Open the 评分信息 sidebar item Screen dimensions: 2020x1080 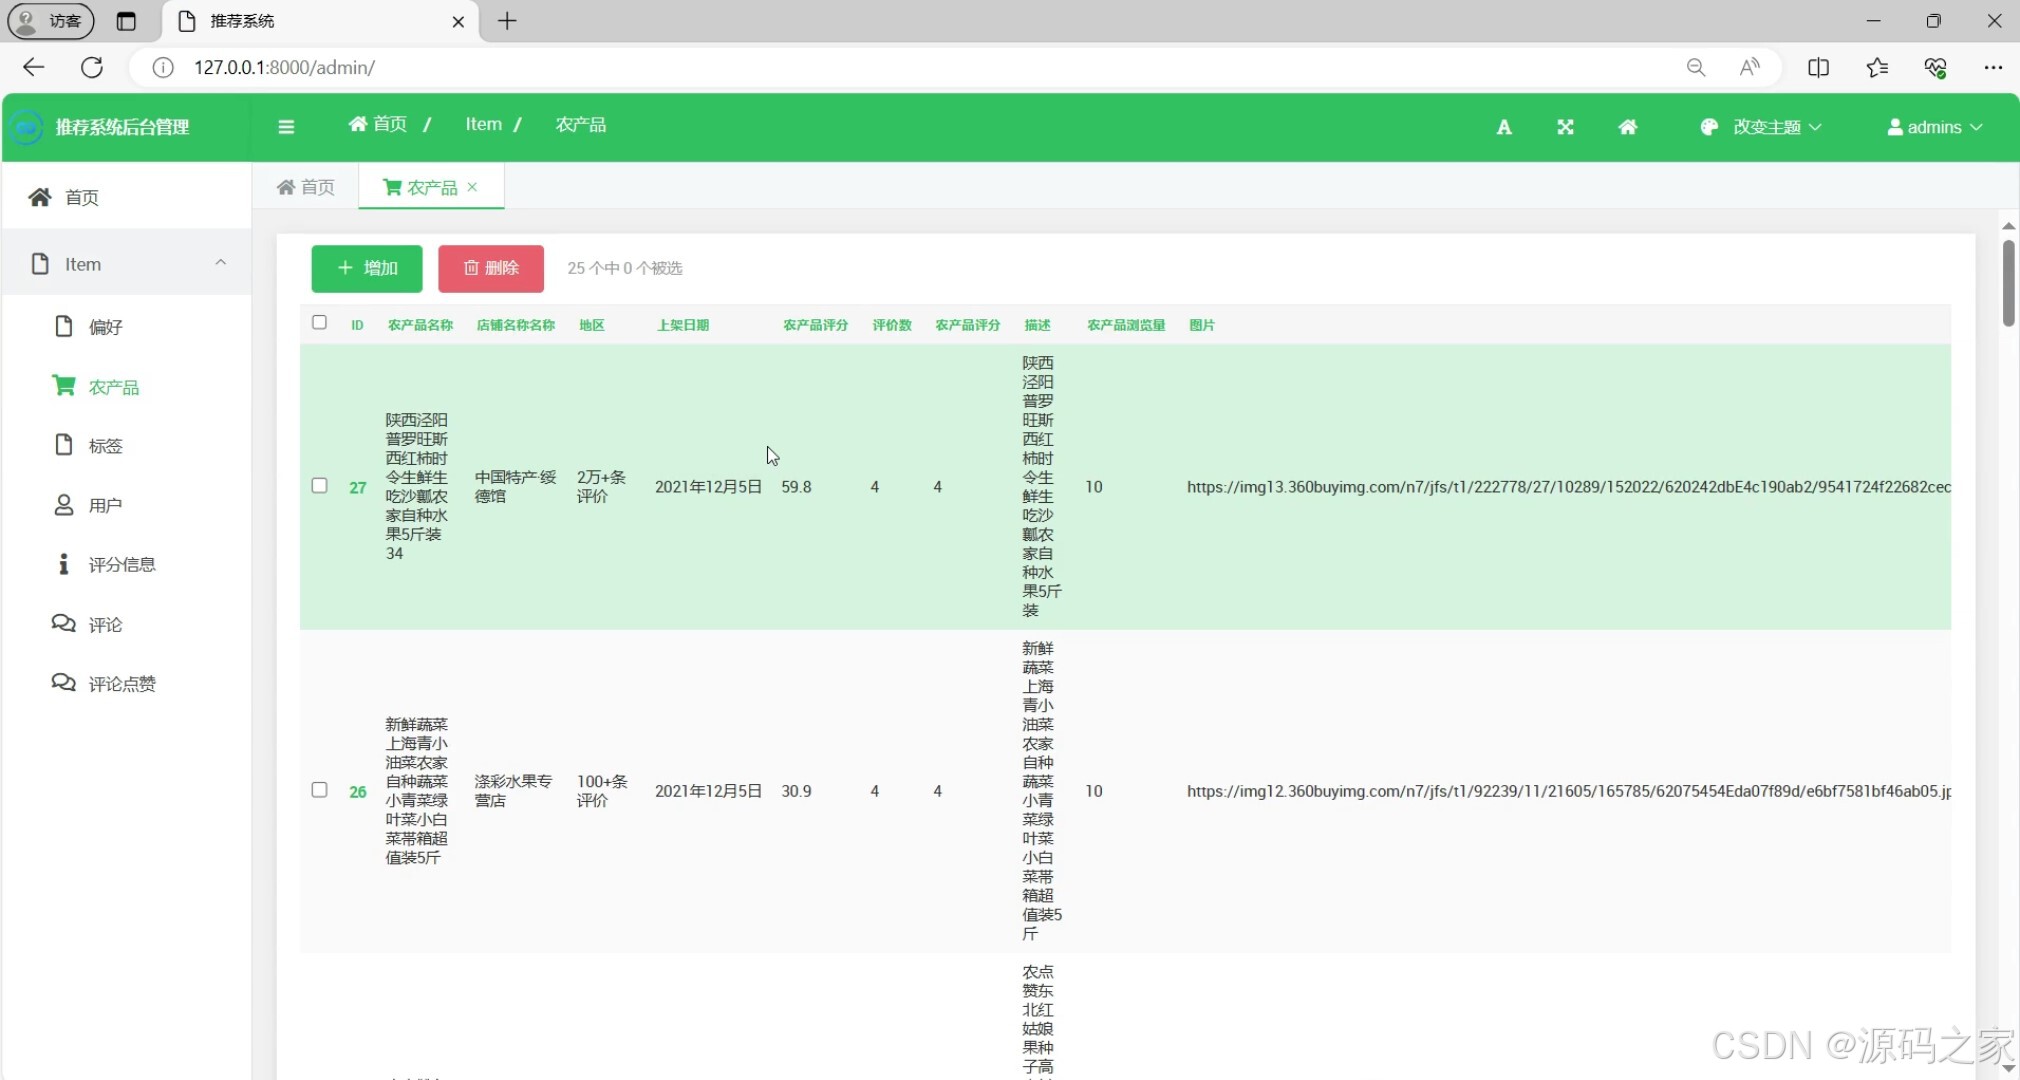point(127,565)
